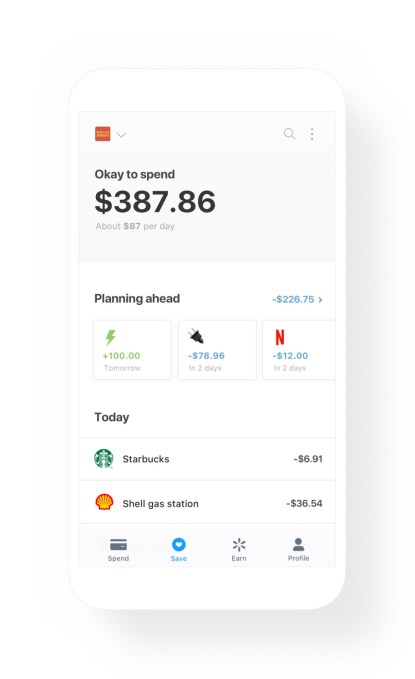
Task: Tap the green lightning bolt icon
Action: tap(110, 337)
